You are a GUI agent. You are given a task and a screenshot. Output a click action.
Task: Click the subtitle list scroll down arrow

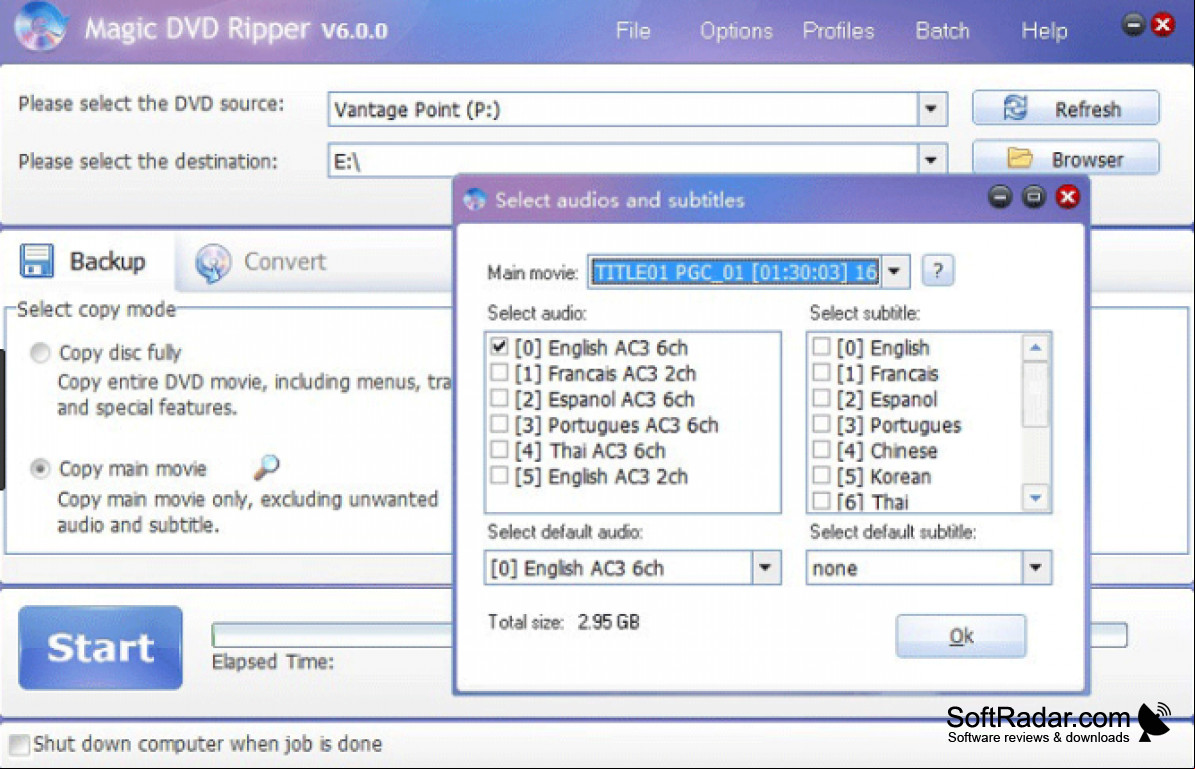1036,498
